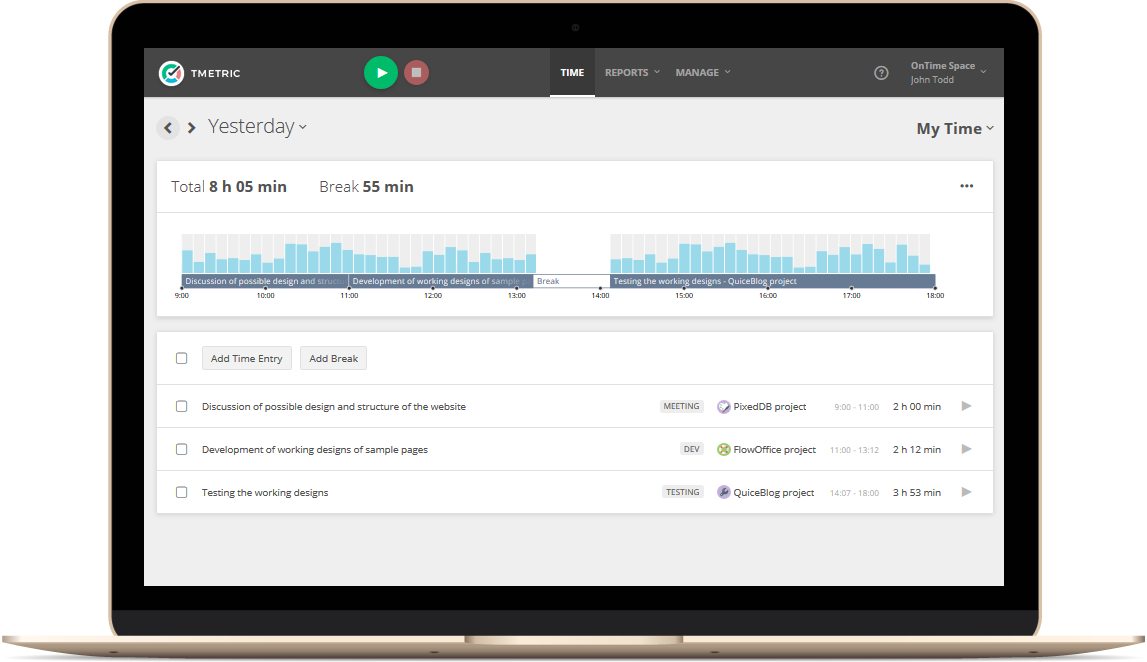
Task: Resume the Development of working designs entry
Action: coord(966,449)
